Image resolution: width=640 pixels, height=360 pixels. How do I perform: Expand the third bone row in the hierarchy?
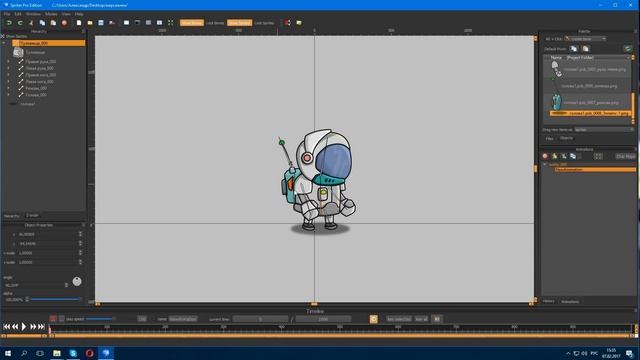pos(8,75)
